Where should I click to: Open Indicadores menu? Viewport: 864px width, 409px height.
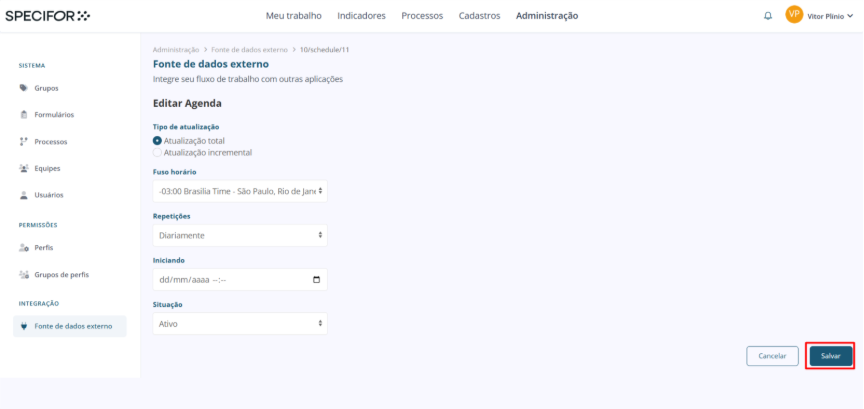361,16
